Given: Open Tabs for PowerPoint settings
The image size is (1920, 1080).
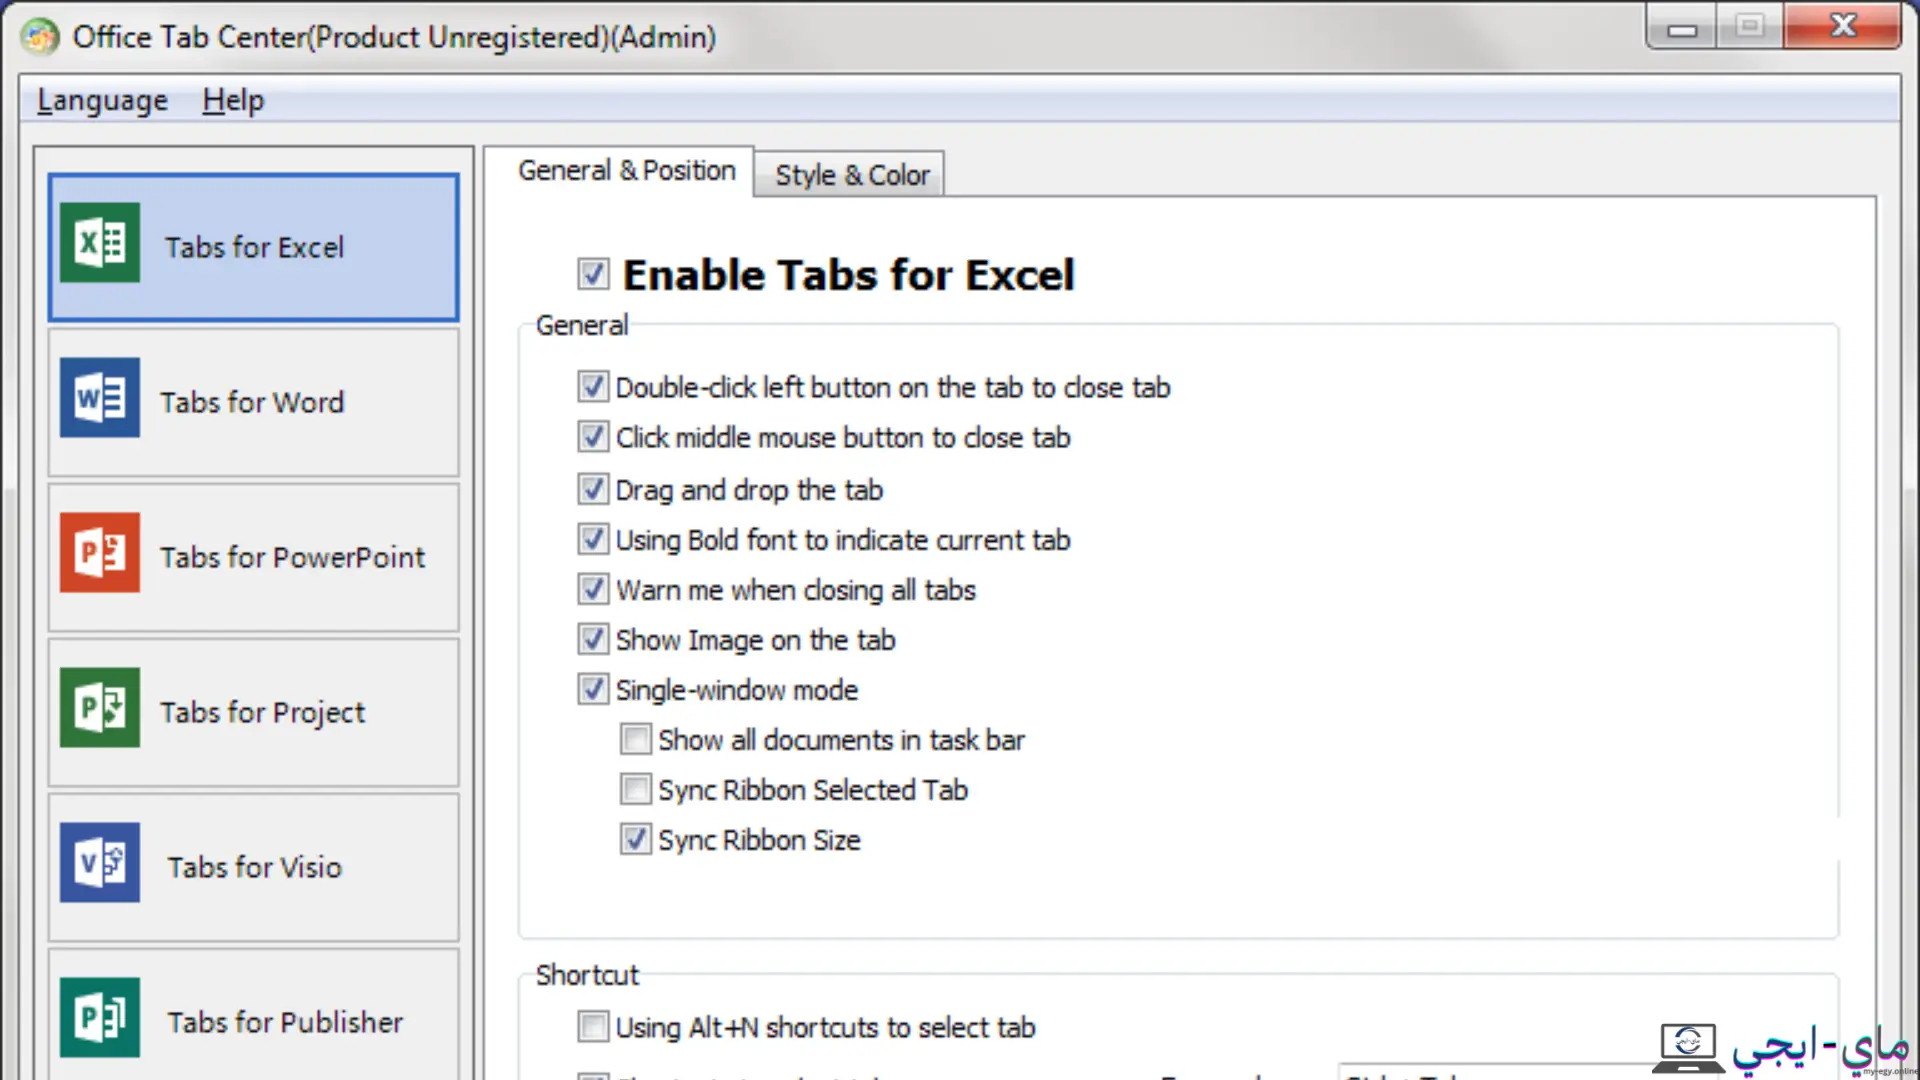Looking at the screenshot, I should pos(254,557).
